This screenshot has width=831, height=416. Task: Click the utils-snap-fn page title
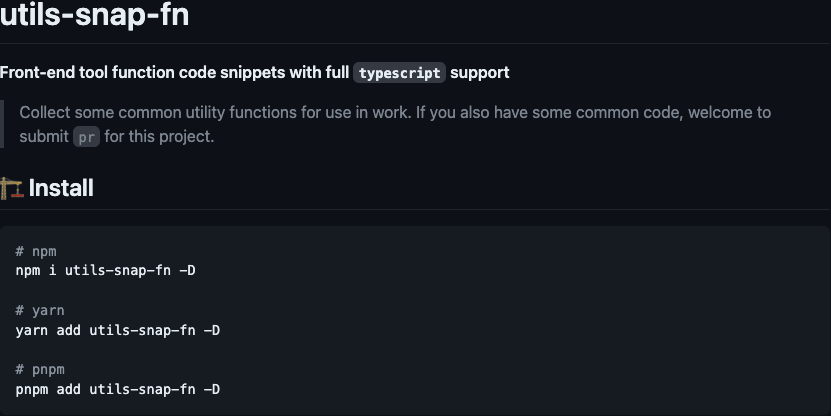(94, 14)
